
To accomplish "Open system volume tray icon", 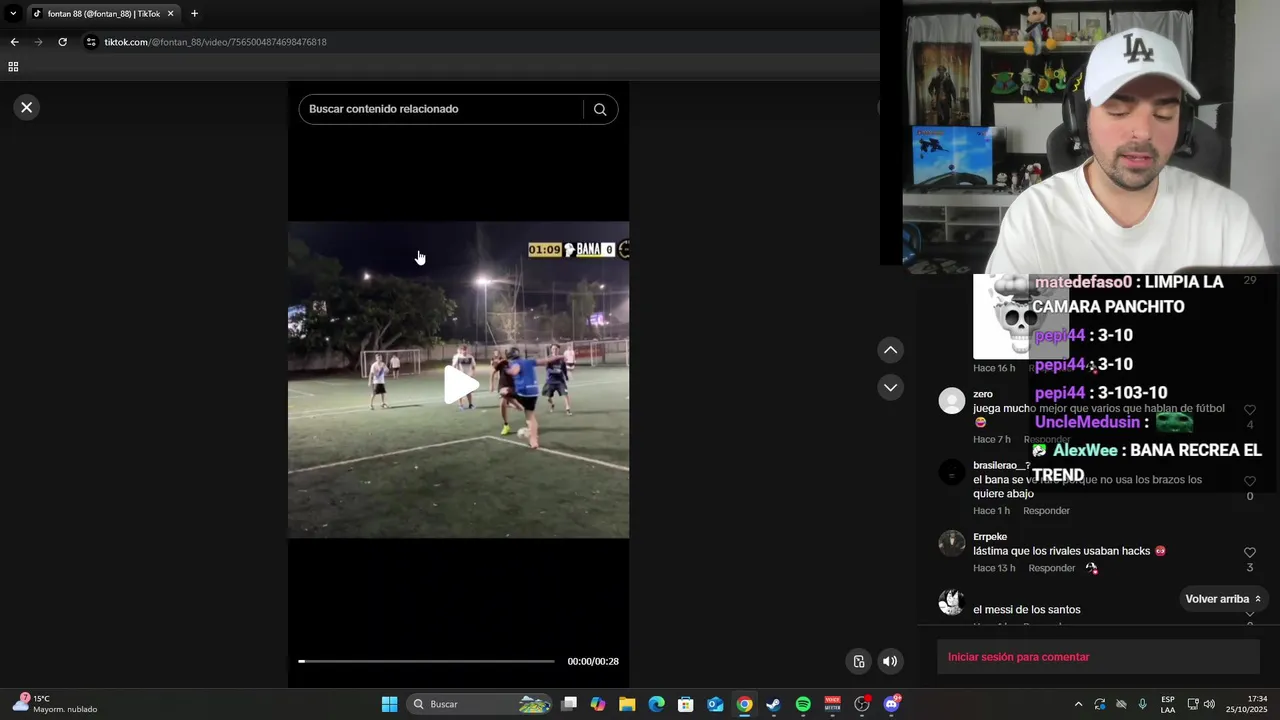I will point(1209,704).
